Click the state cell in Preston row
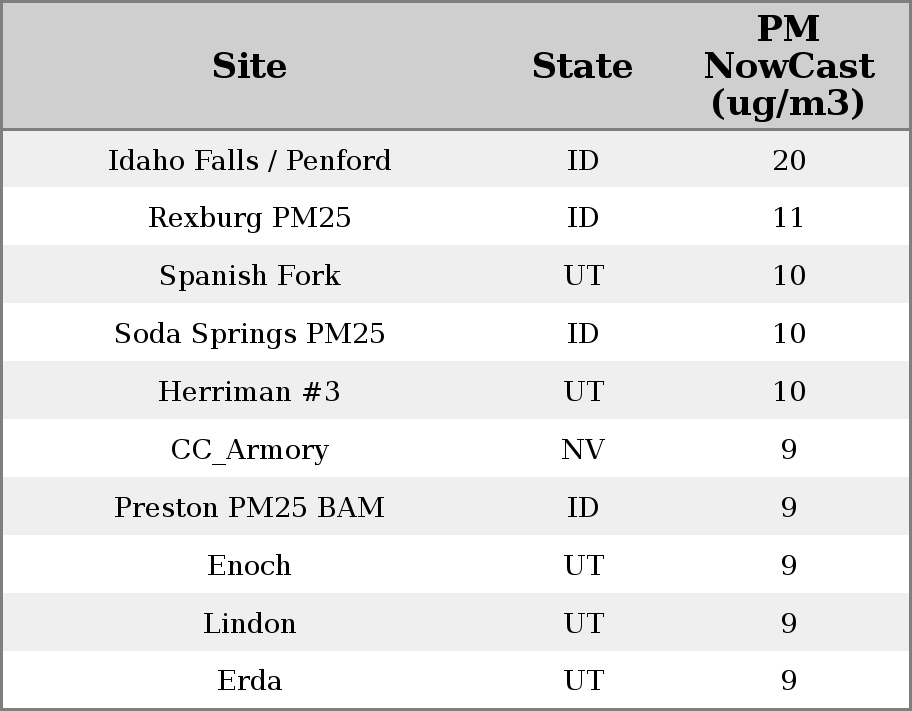 point(583,508)
